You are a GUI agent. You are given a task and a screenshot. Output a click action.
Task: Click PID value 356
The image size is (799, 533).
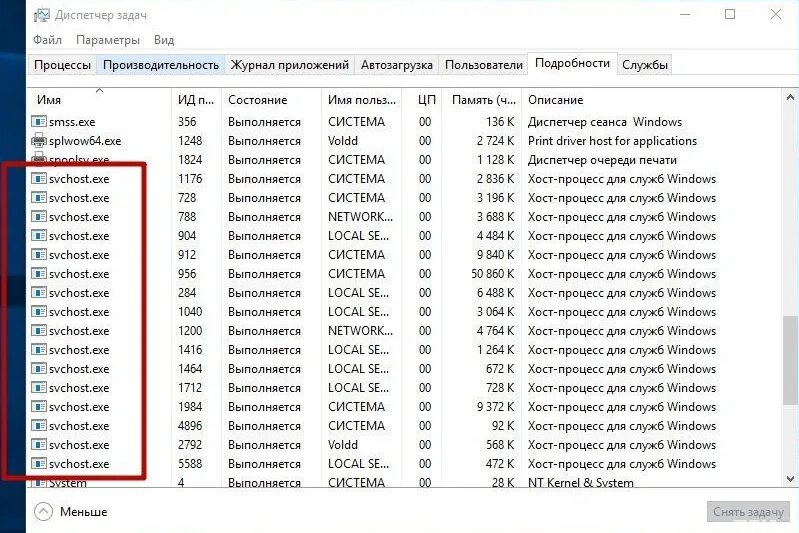[x=187, y=122]
